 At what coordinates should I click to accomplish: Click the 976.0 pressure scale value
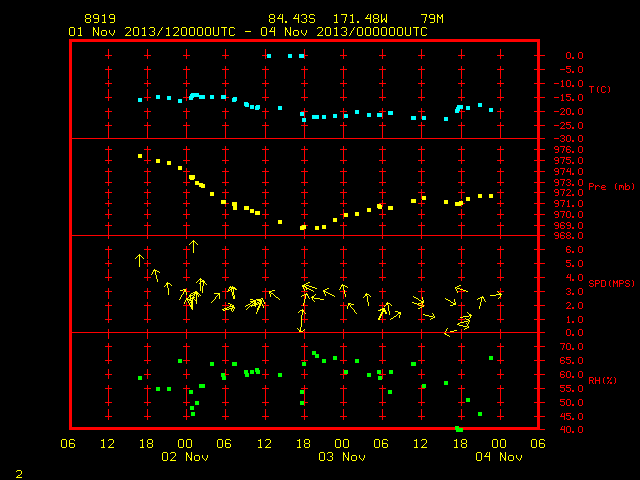[569, 150]
